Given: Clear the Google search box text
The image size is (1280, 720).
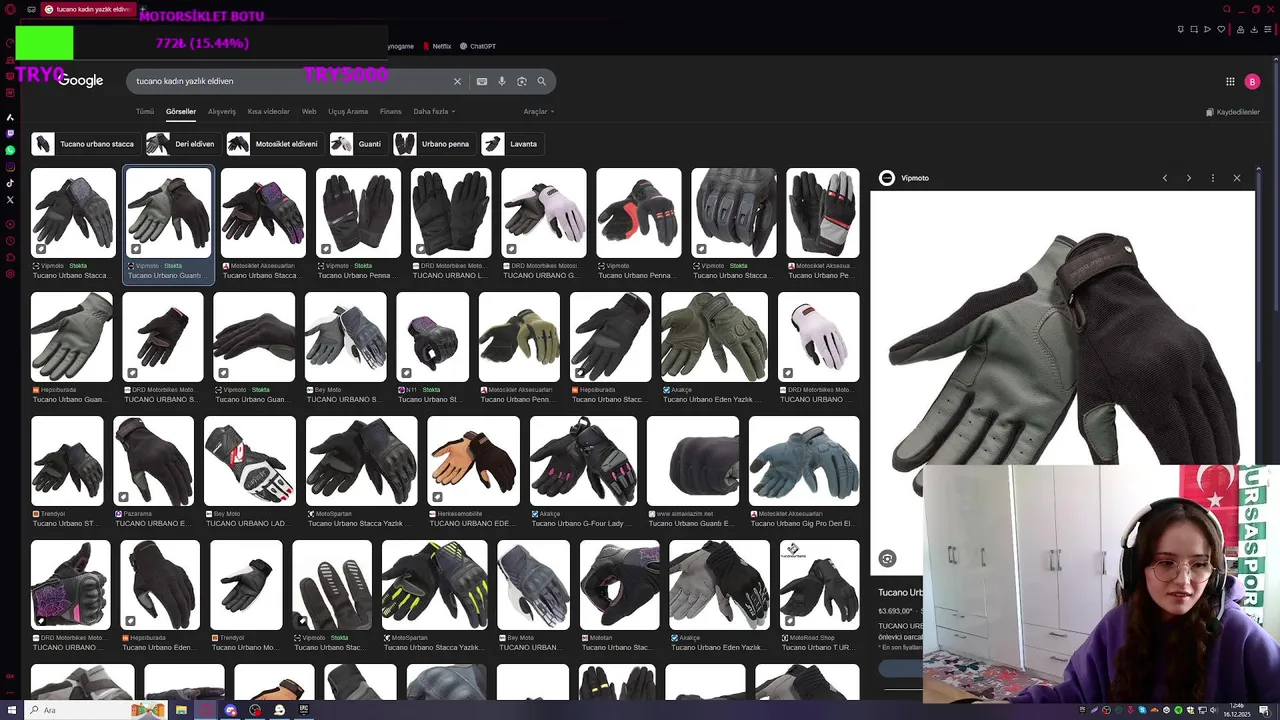Looking at the screenshot, I should tap(457, 81).
